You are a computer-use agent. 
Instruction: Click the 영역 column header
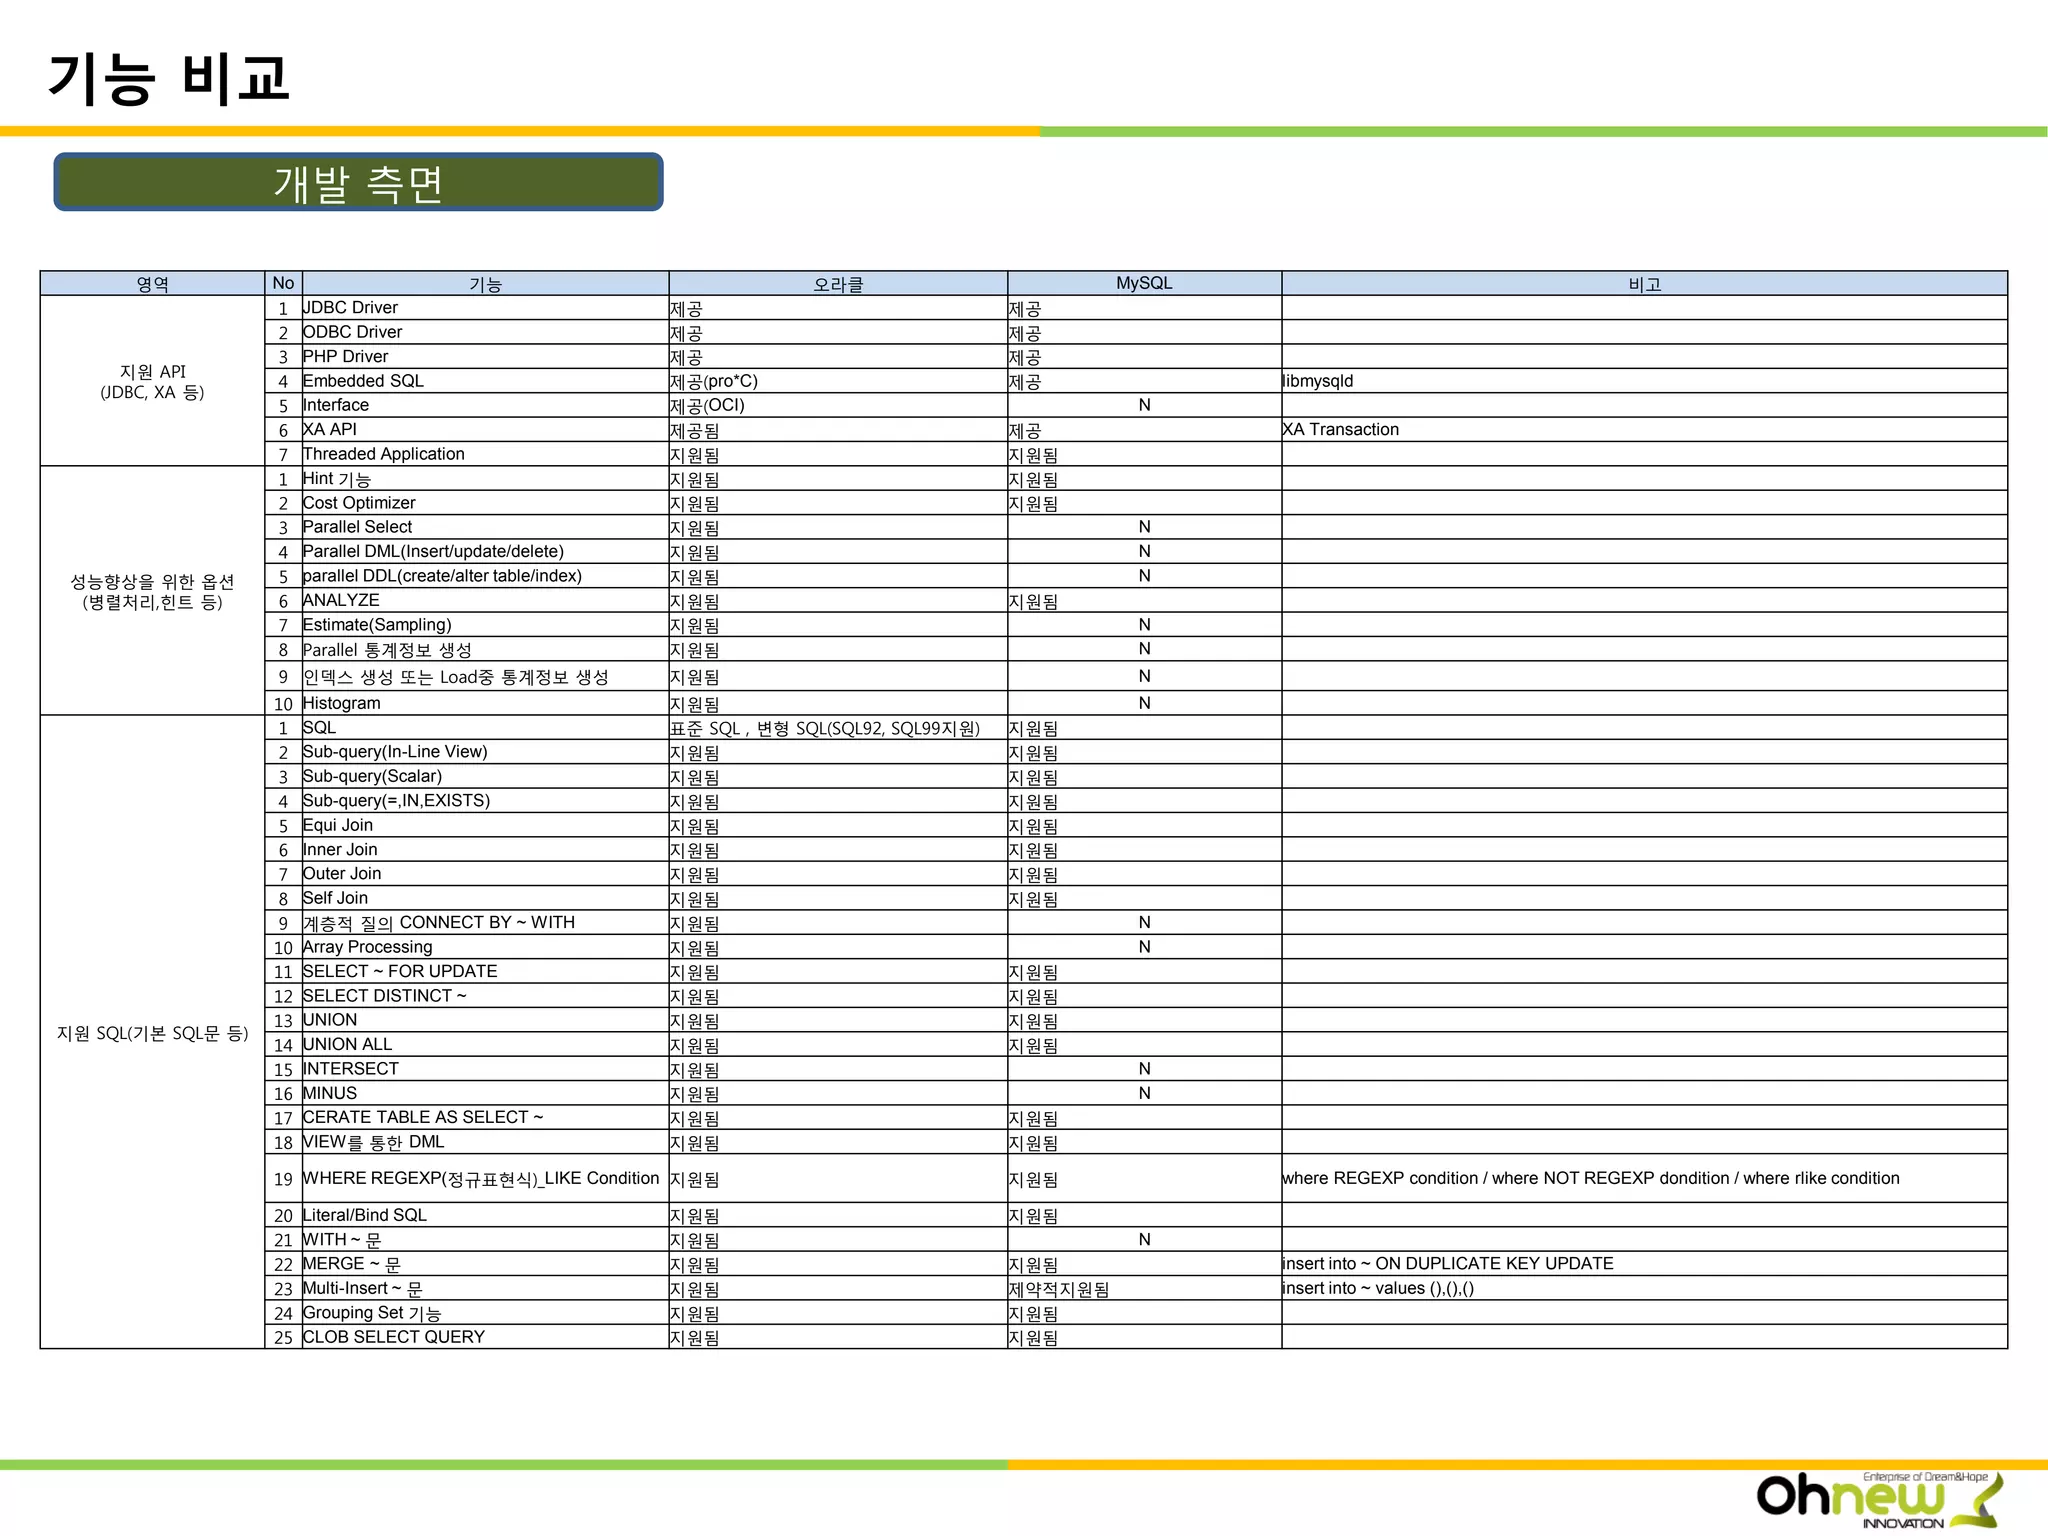click(x=152, y=284)
